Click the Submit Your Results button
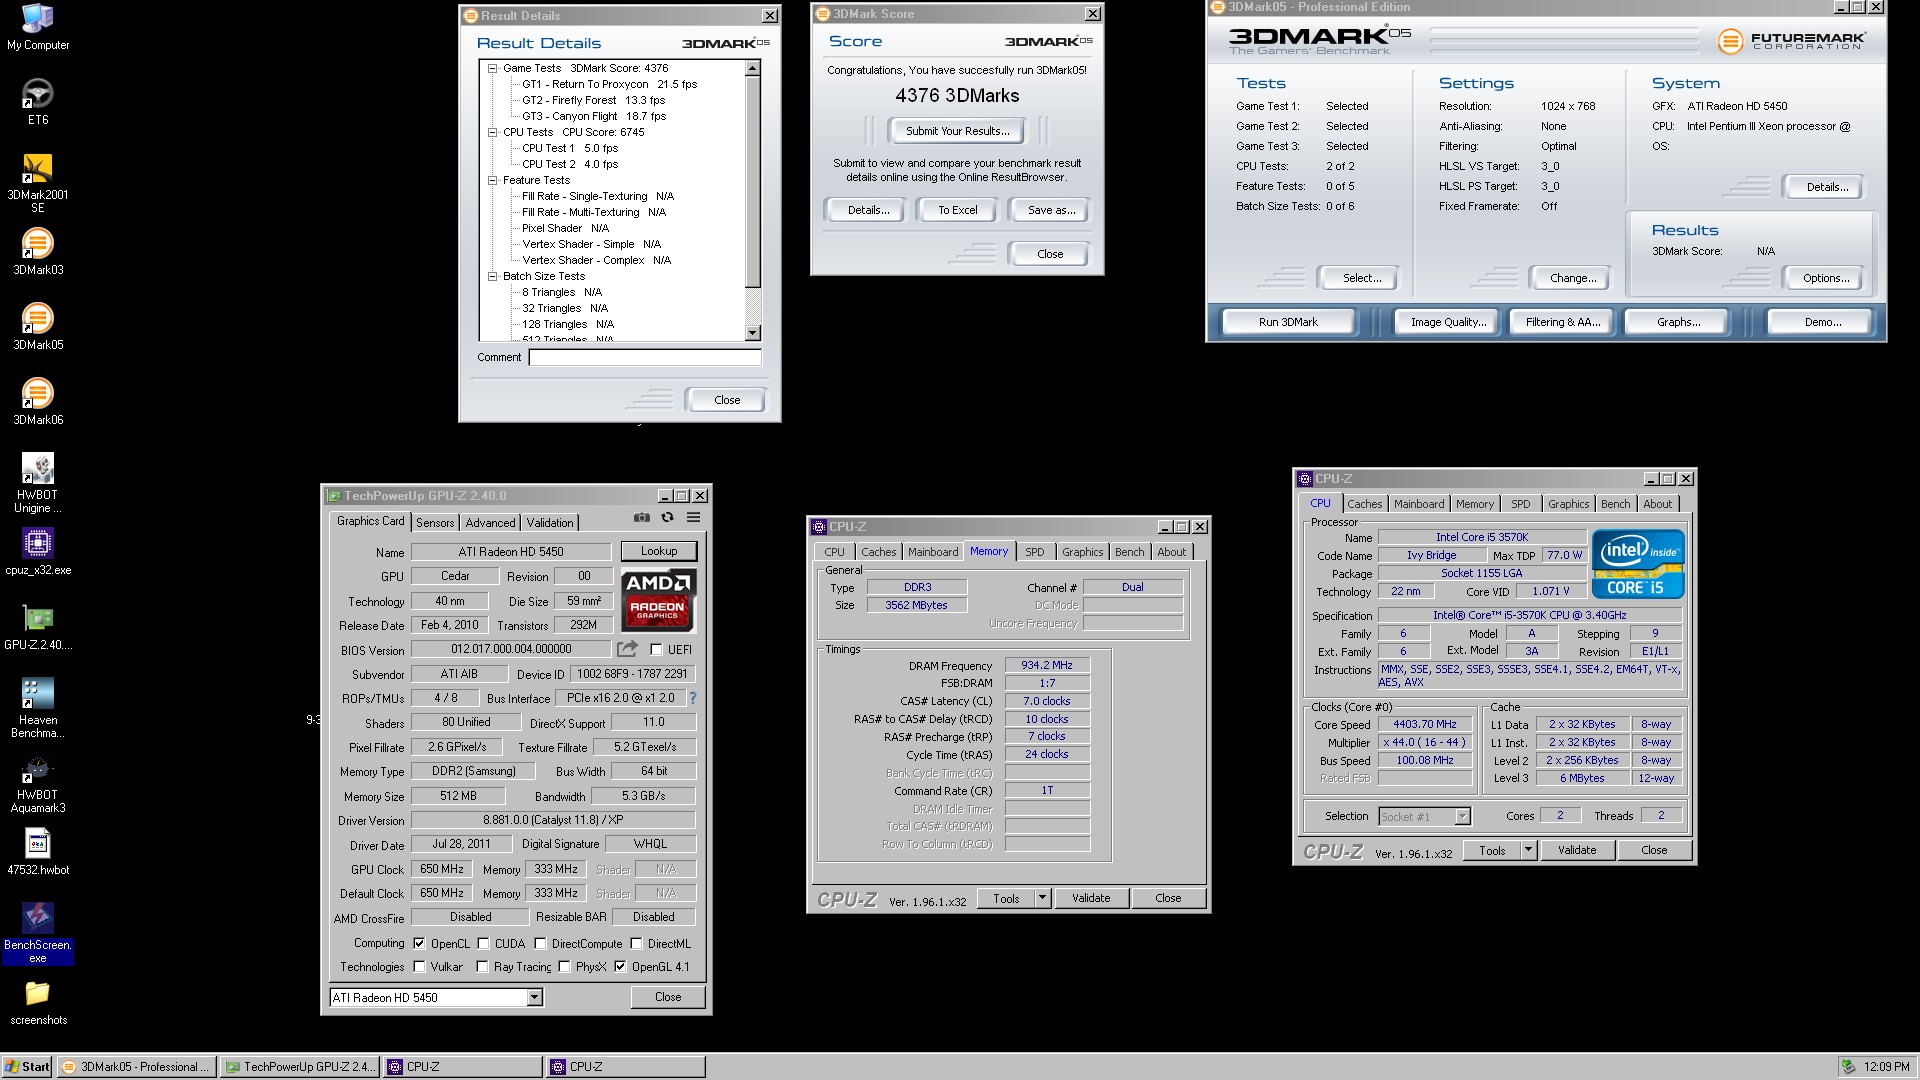 coord(957,131)
